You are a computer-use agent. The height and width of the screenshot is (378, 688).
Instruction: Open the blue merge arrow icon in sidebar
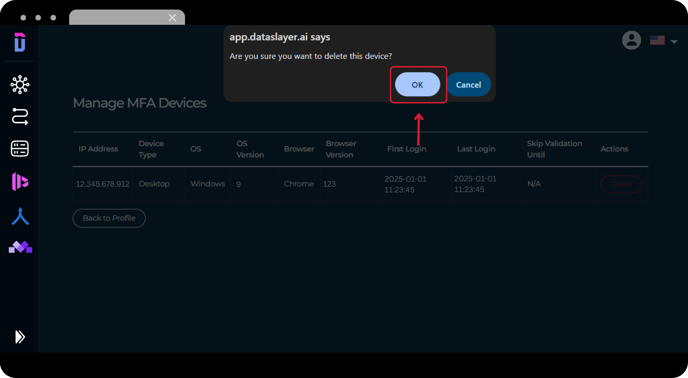(20, 216)
